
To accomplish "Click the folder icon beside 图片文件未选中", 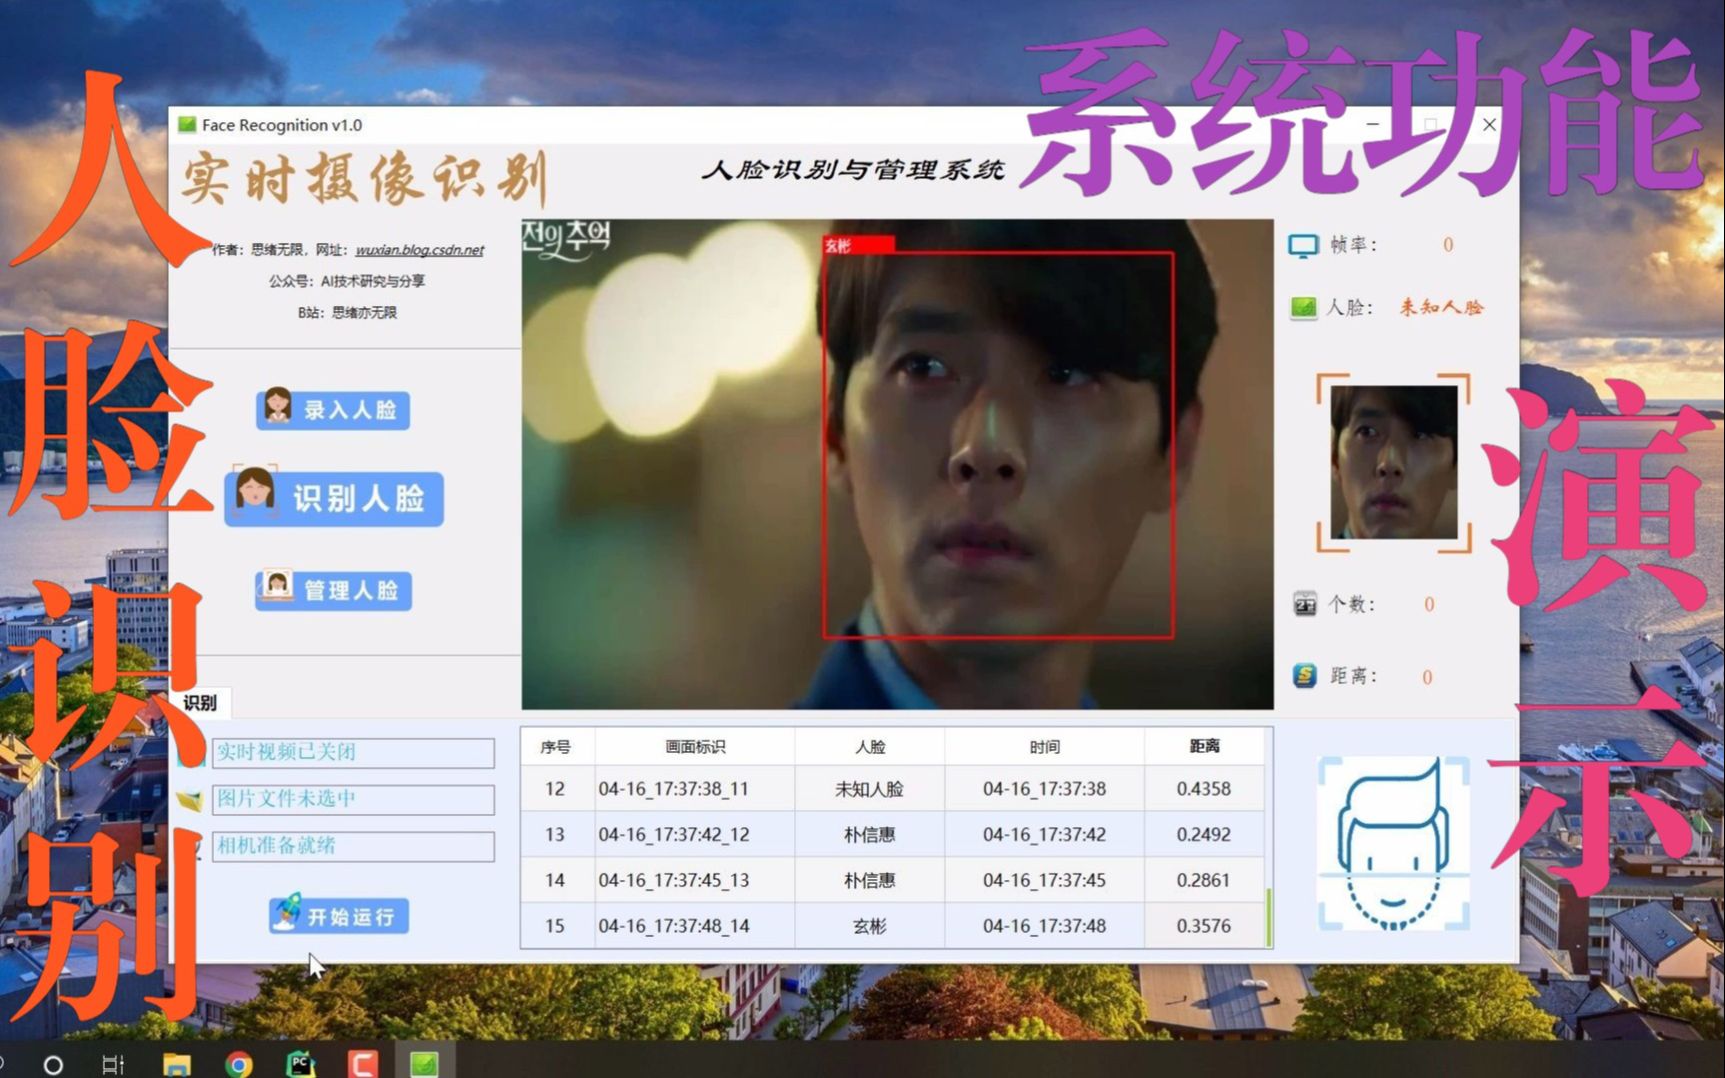I will (190, 800).
